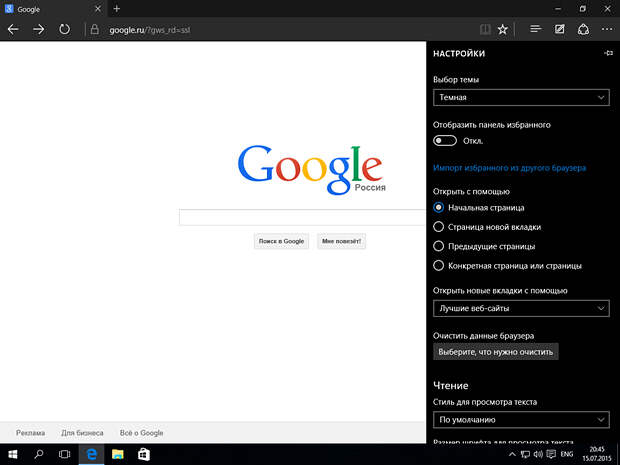The height and width of the screenshot is (465, 620).
Task: Open a new tab with plus button
Action: [116, 9]
